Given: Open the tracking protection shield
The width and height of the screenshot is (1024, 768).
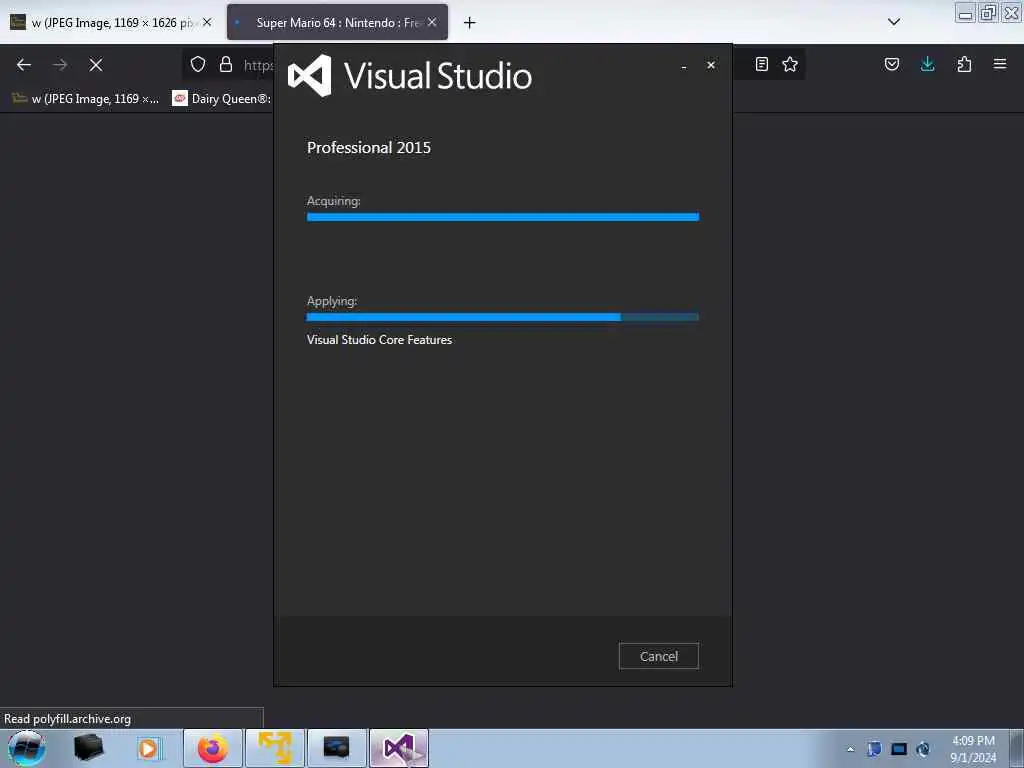Looking at the screenshot, I should point(198,64).
